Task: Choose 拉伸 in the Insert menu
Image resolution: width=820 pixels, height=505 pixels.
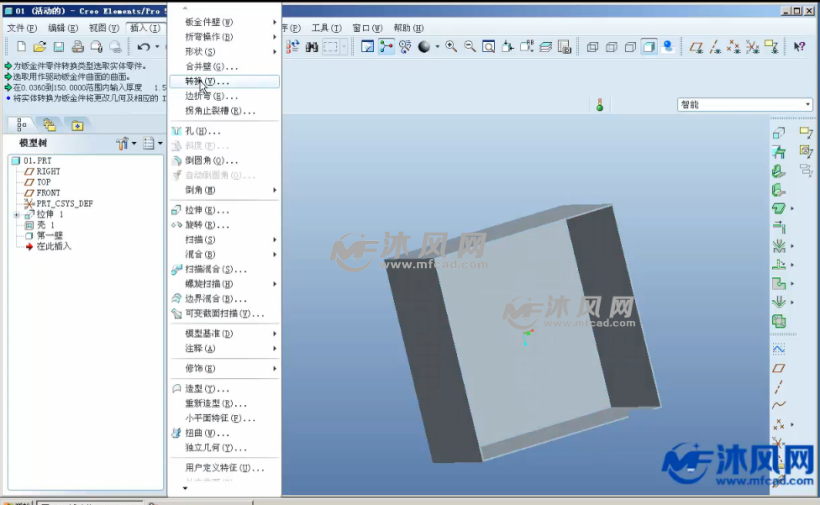Action: 206,210
